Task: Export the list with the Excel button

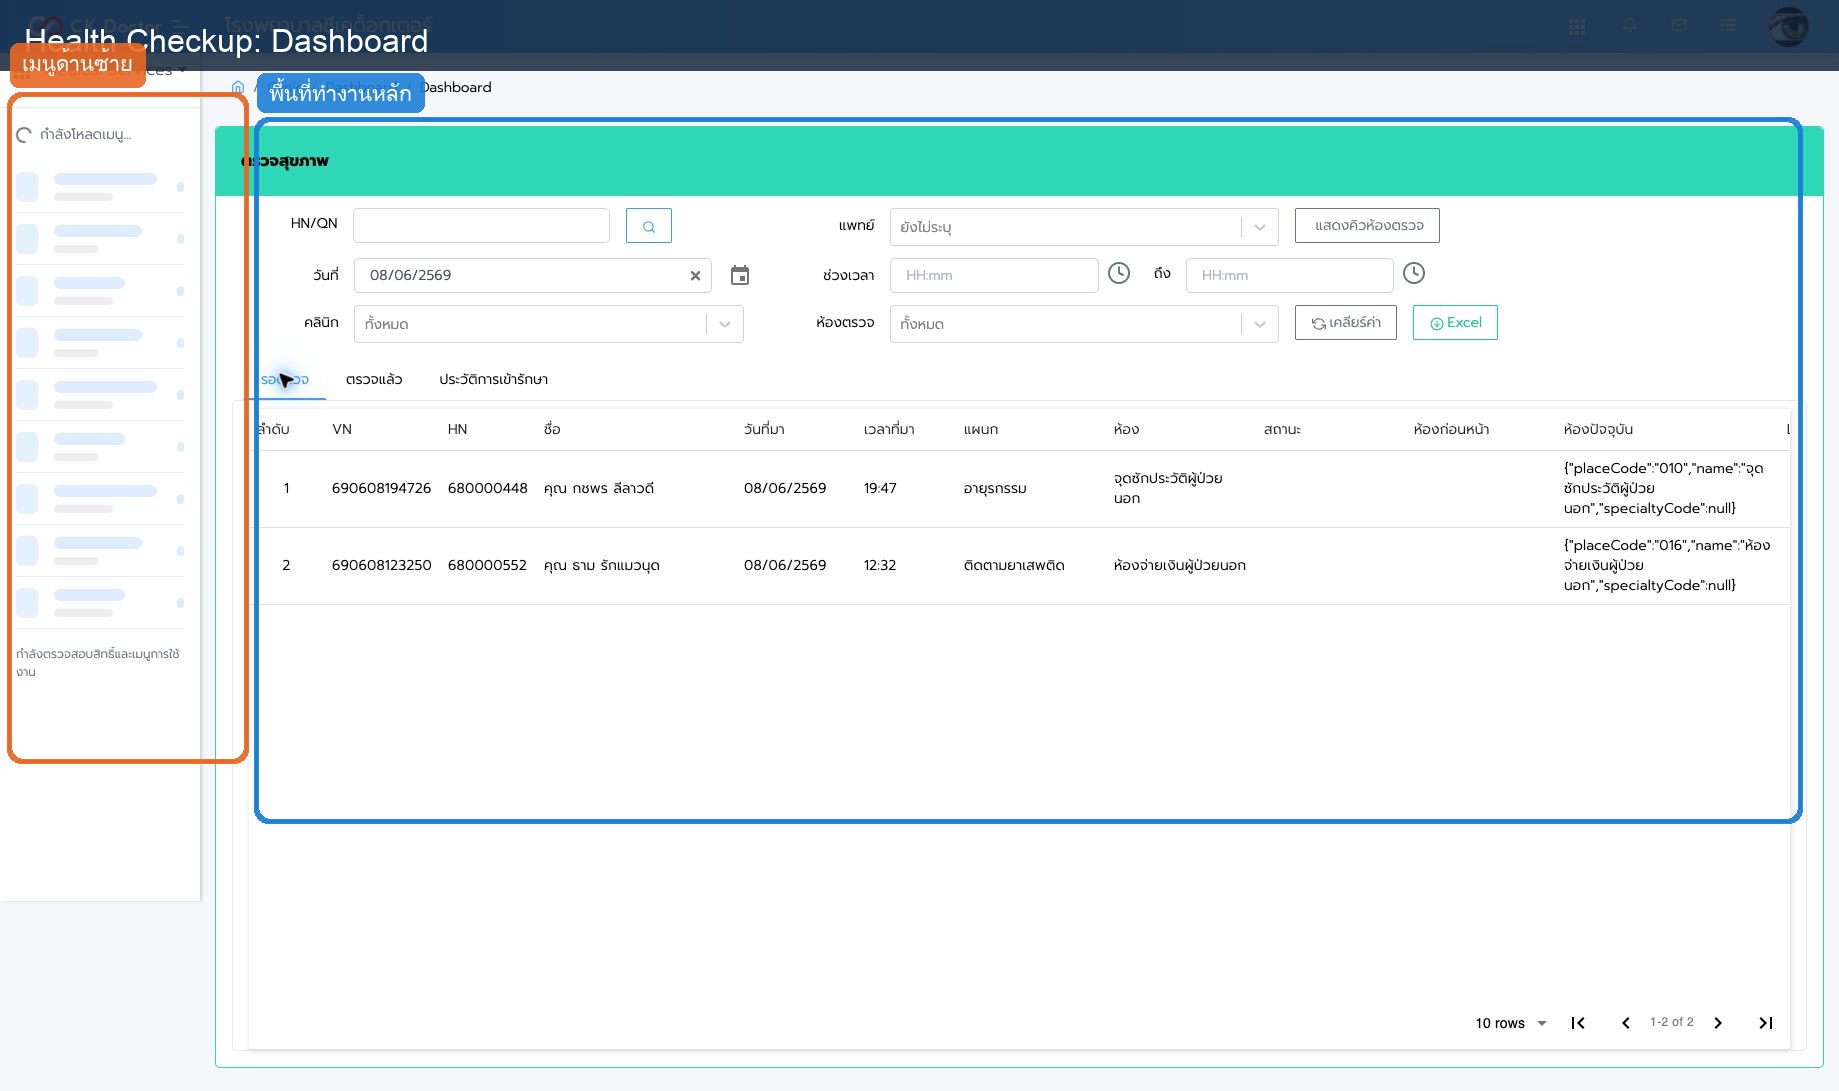Action: coord(1455,322)
